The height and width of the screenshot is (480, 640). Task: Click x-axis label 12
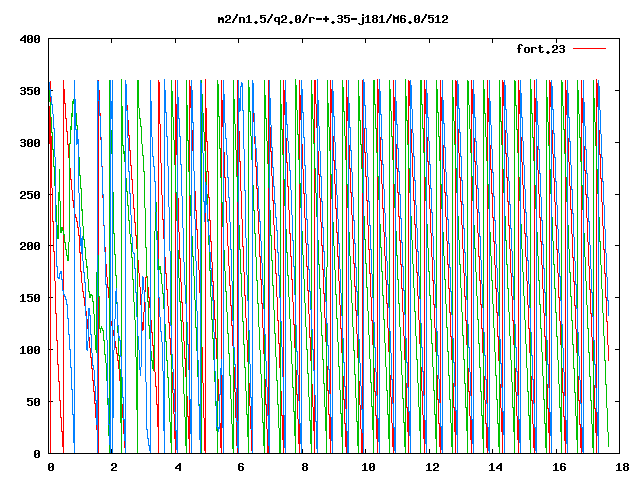tap(432, 467)
